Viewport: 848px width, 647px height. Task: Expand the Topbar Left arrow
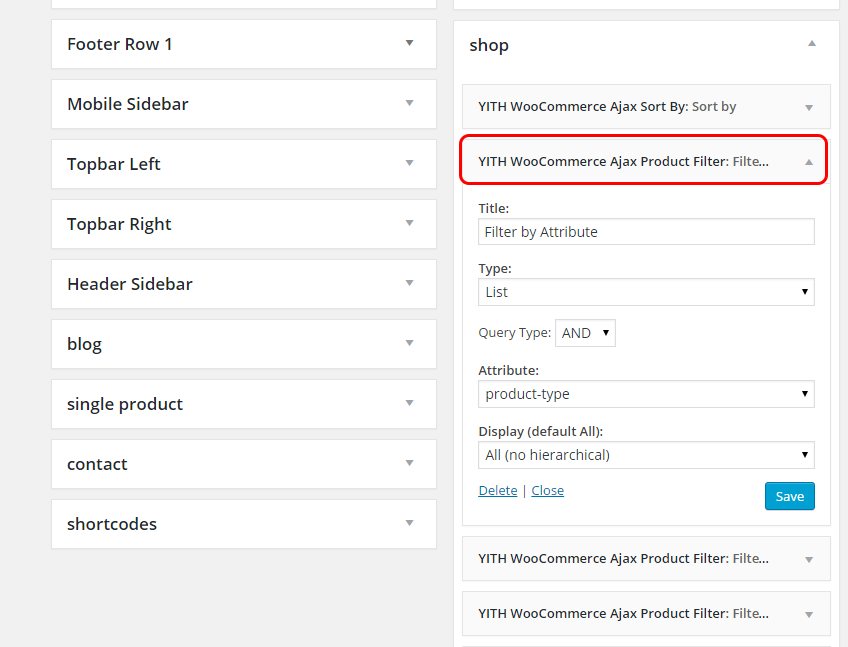(x=409, y=163)
